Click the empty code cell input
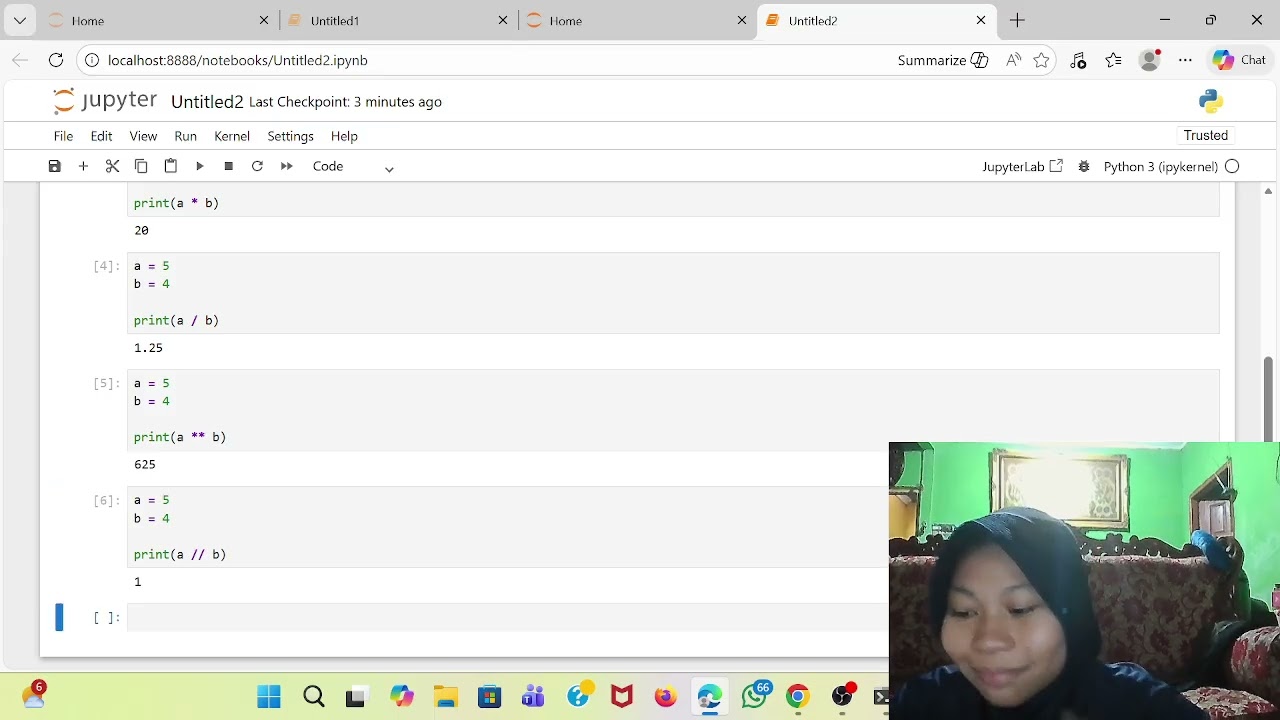This screenshot has width=1280, height=720. [x=506, y=617]
